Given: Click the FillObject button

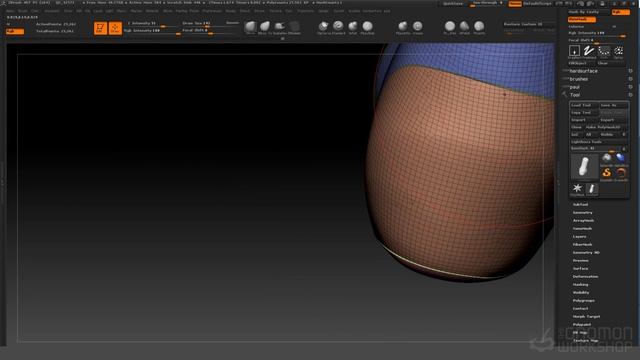Looking at the screenshot, I should 582,63.
